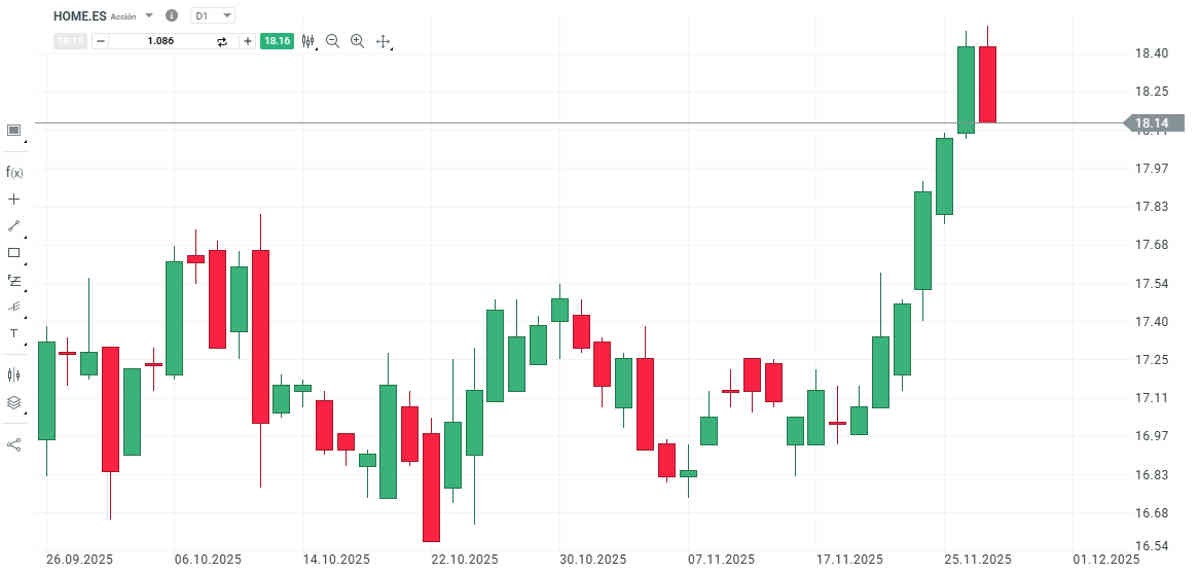The height and width of the screenshot is (574, 1199).
Task: Select the trend line drawing tool
Action: (x=14, y=226)
